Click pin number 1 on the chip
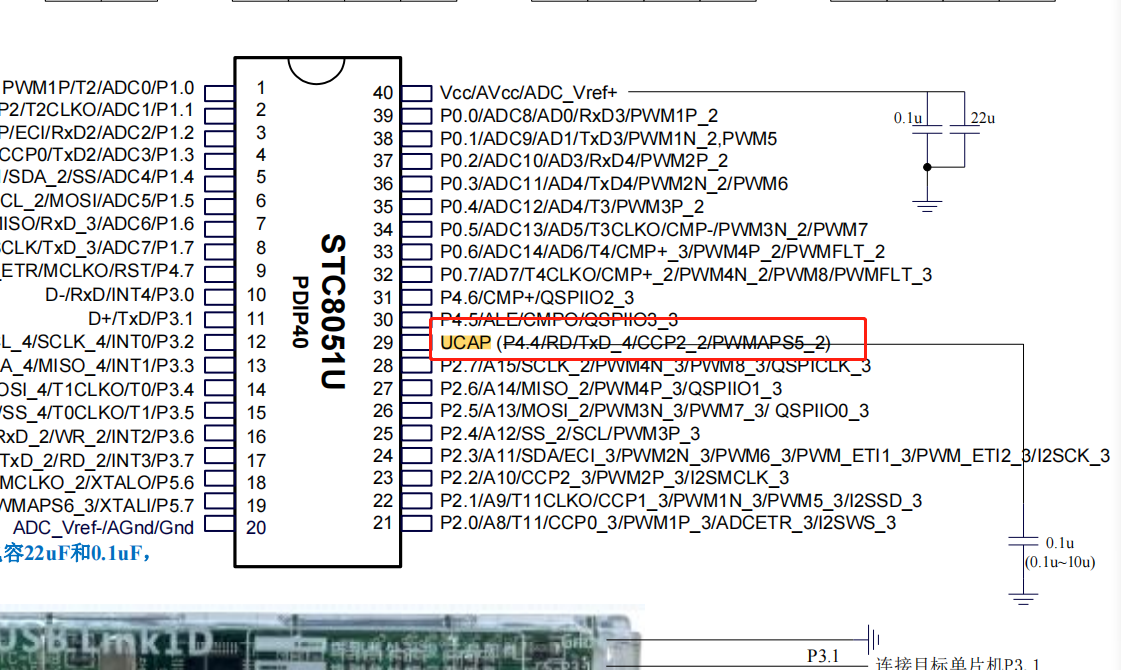This screenshot has width=1121, height=670. click(261, 88)
